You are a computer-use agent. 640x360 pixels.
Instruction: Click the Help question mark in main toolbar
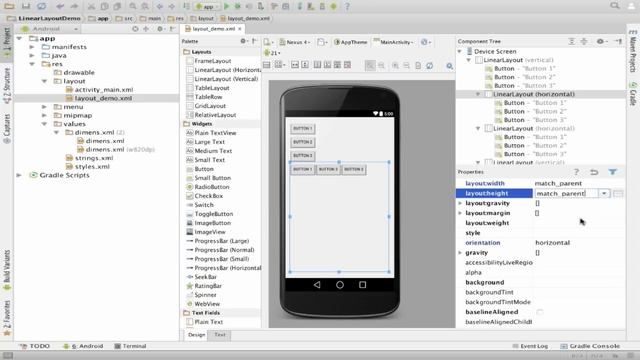click(347, 6)
